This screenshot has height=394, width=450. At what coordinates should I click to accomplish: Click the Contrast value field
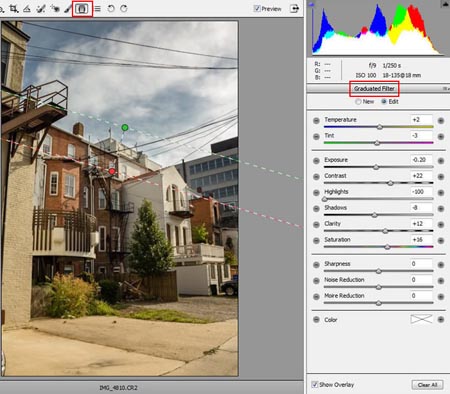421,176
